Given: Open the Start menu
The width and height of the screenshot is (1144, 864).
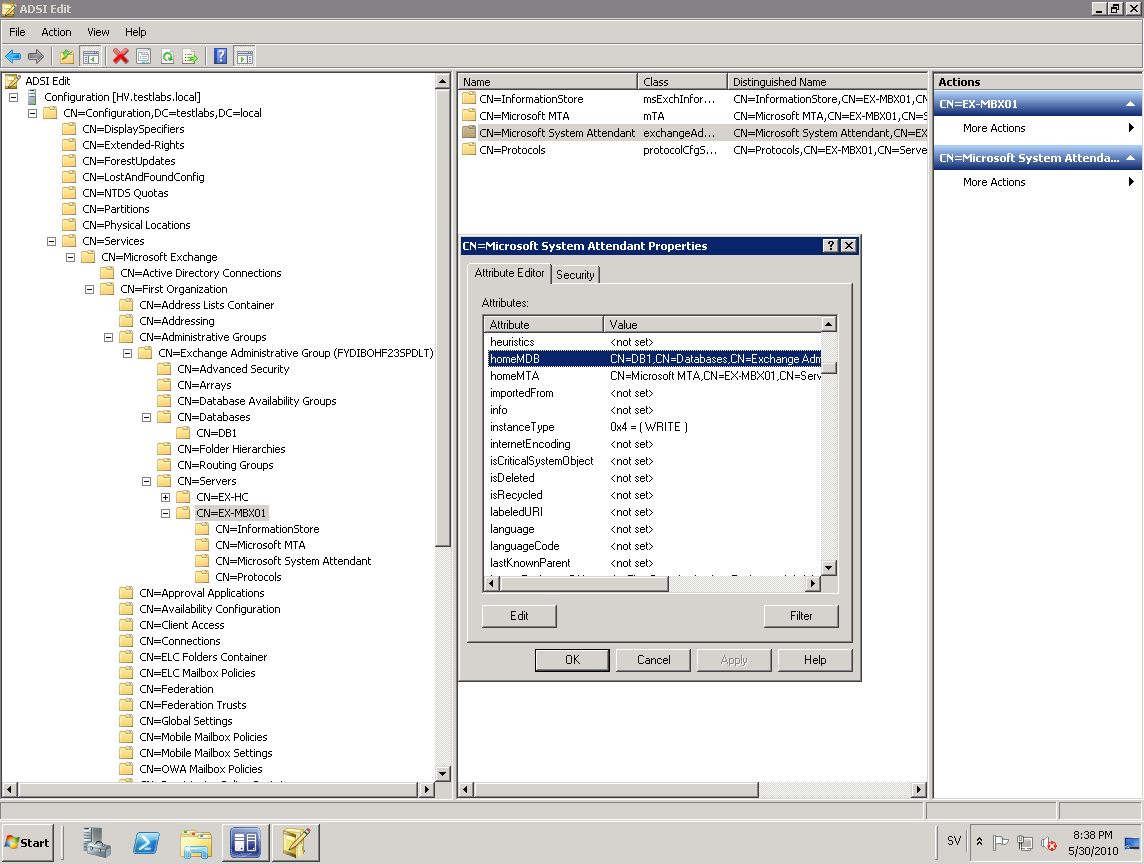Looking at the screenshot, I should (x=28, y=843).
